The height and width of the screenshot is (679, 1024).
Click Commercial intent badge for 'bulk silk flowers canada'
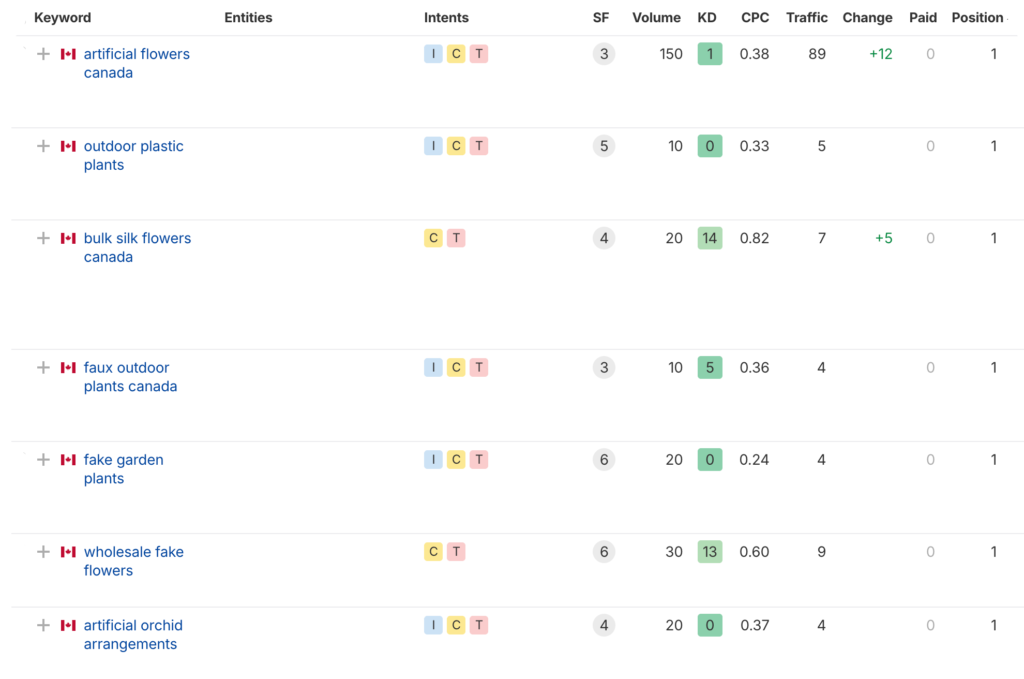coord(433,238)
